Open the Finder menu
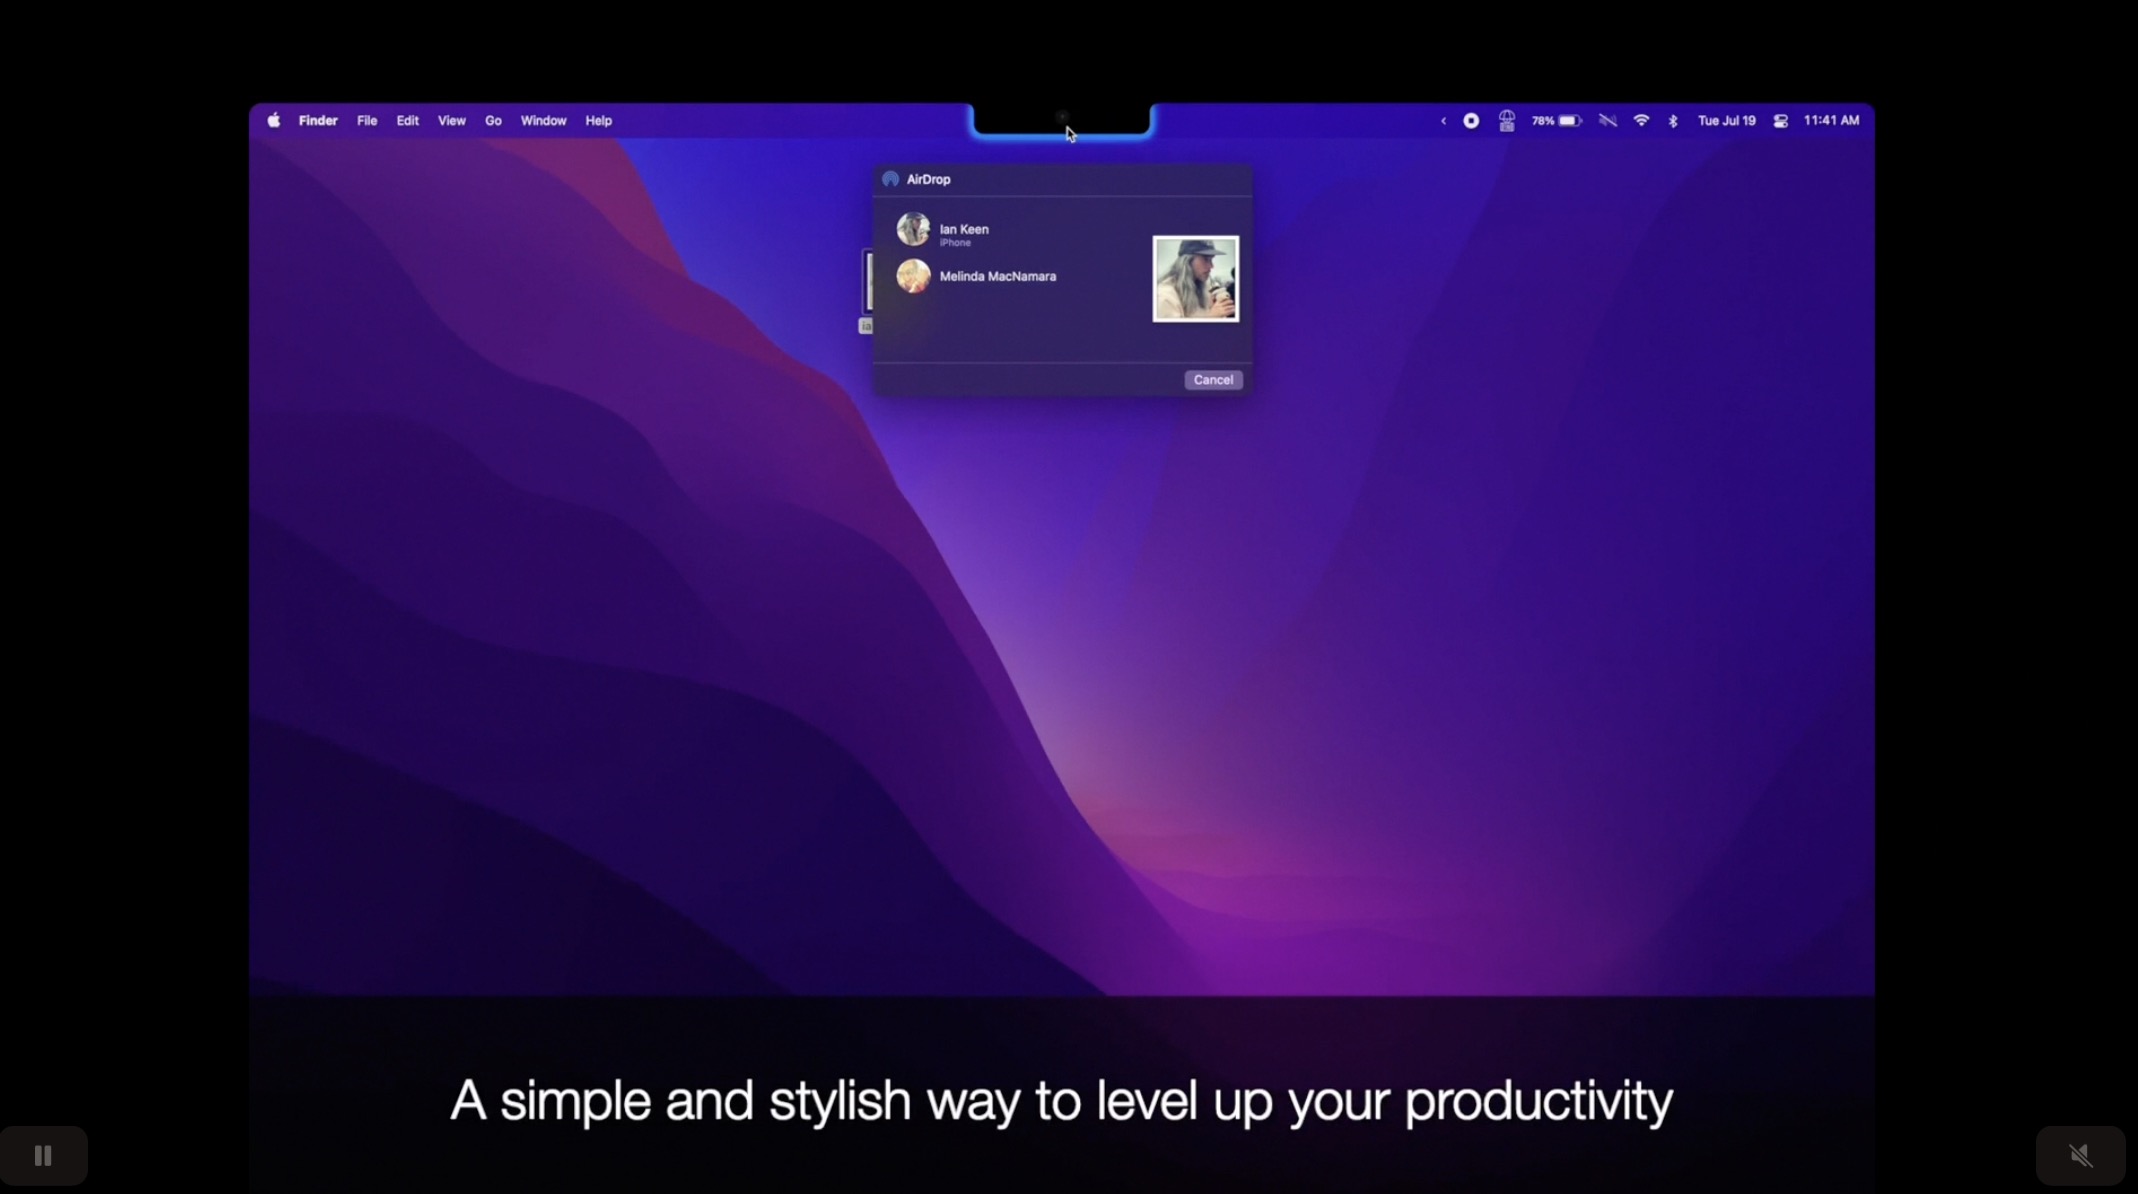Image resolution: width=2138 pixels, height=1194 pixels. (x=318, y=121)
